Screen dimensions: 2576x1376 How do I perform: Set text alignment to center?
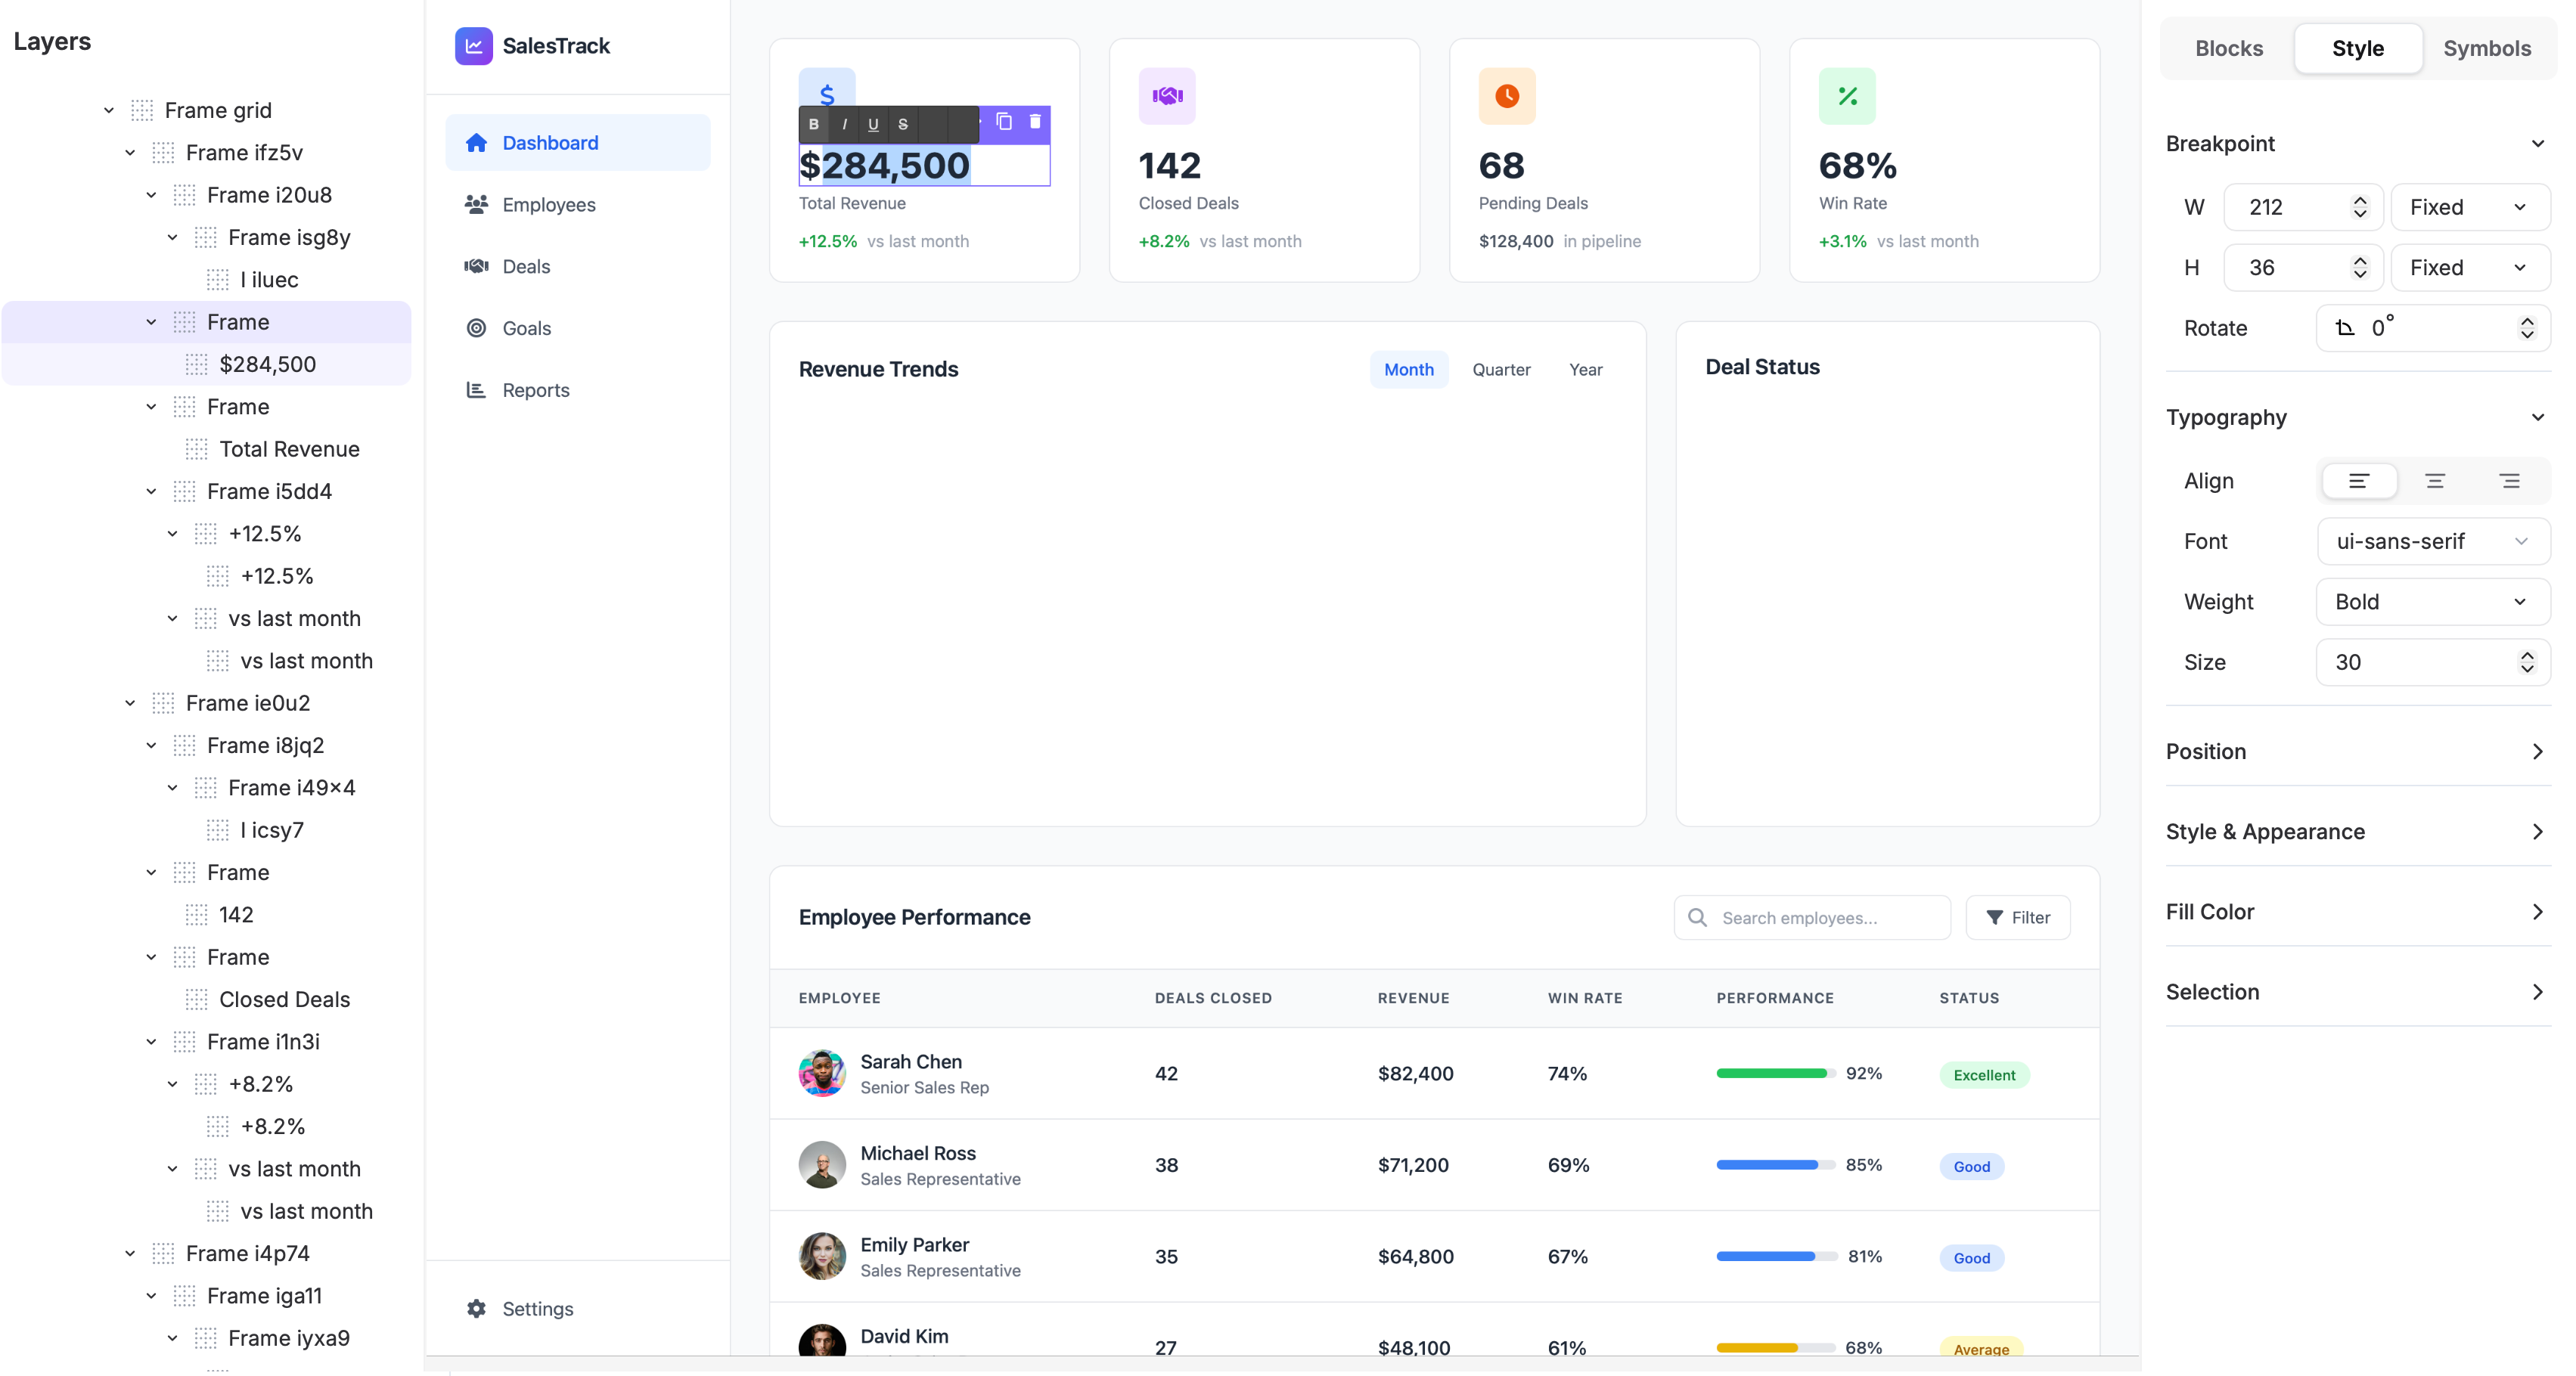(2434, 481)
